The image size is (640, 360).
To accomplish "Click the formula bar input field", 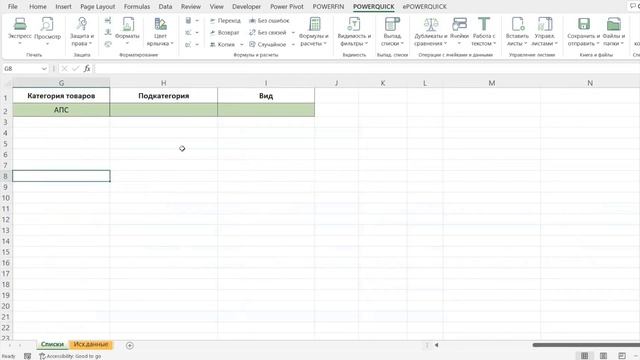I will coord(367,69).
